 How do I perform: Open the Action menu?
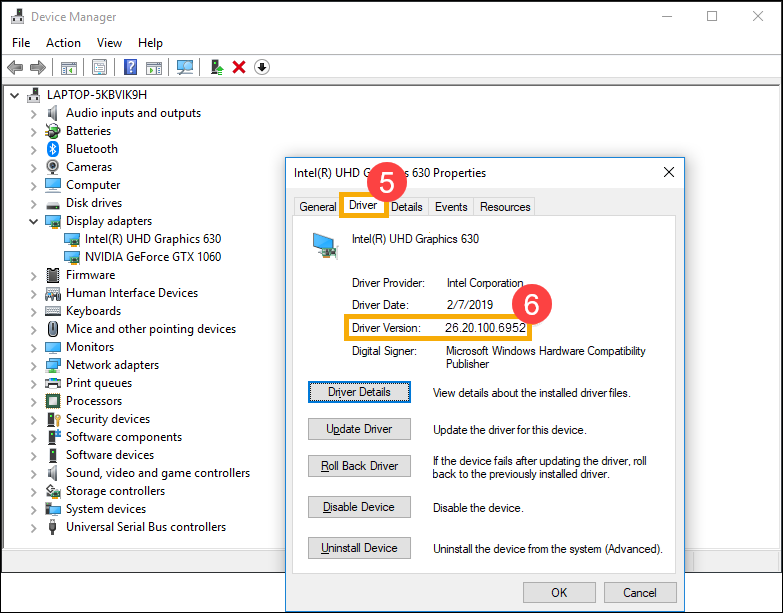[63, 43]
